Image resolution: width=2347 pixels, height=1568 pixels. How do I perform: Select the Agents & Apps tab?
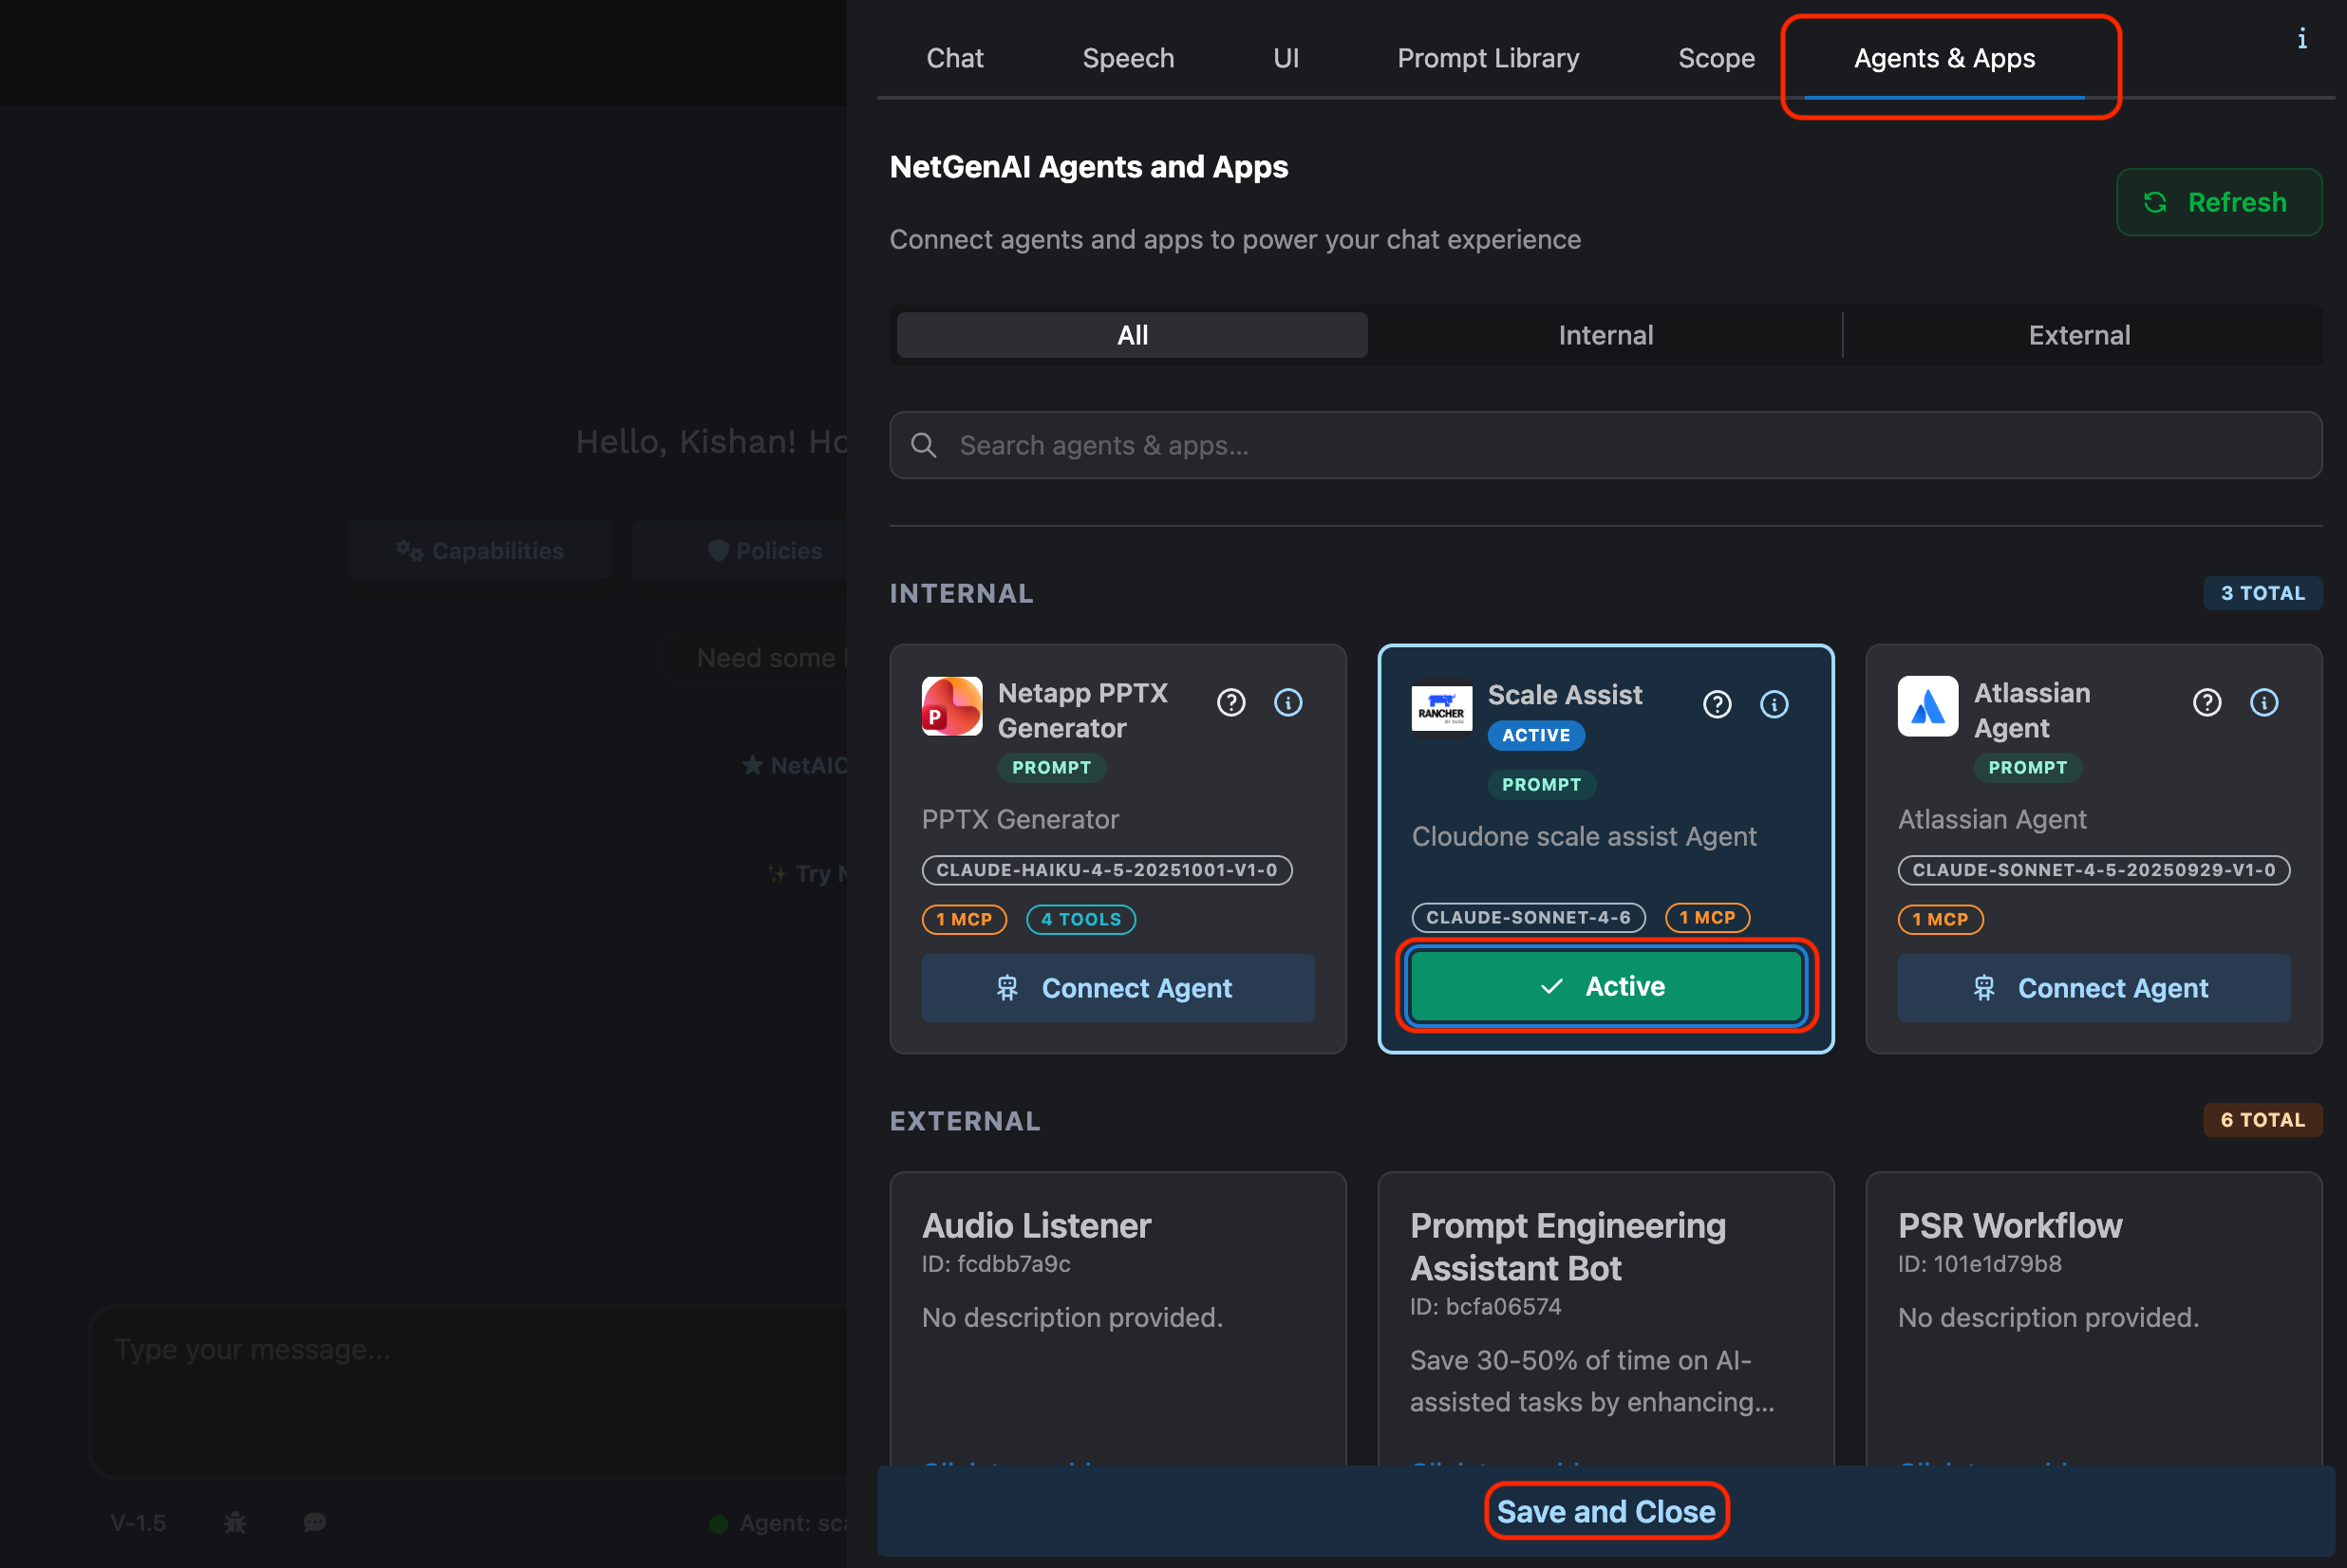tap(1944, 58)
